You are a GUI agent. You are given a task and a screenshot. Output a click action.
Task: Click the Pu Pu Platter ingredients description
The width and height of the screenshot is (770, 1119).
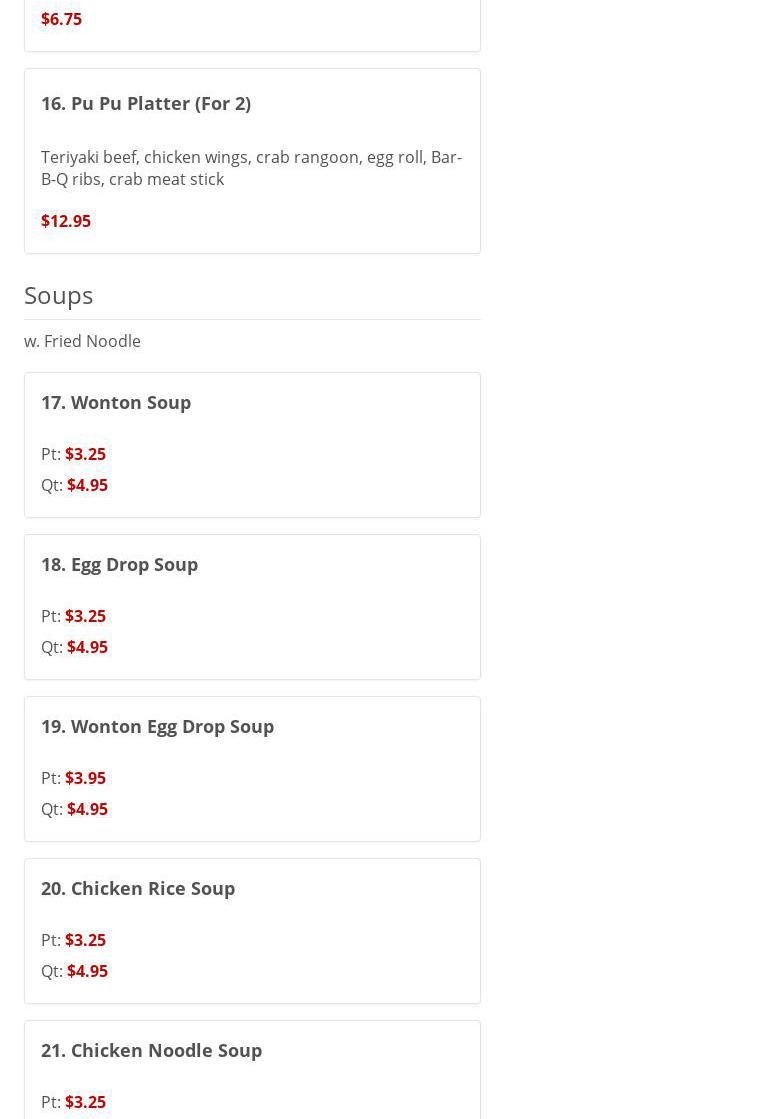pyautogui.click(x=251, y=168)
